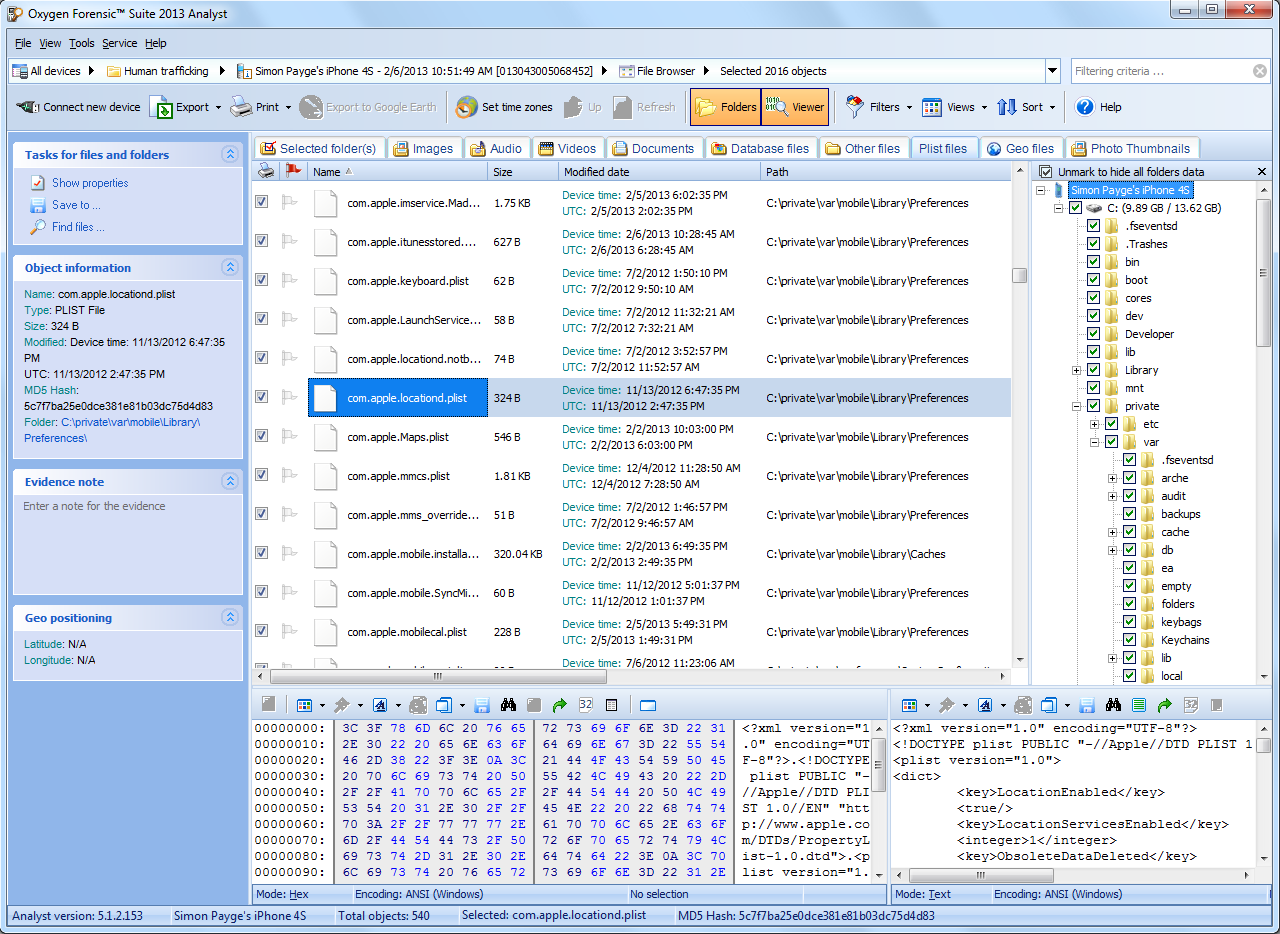Click the printer icon in the file list header

tap(266, 171)
